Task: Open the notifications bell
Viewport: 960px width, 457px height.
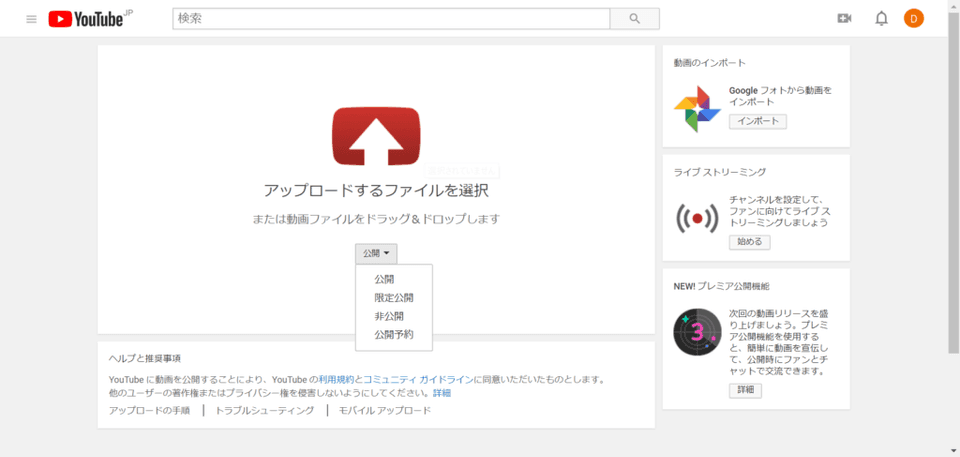Action: 881,19
